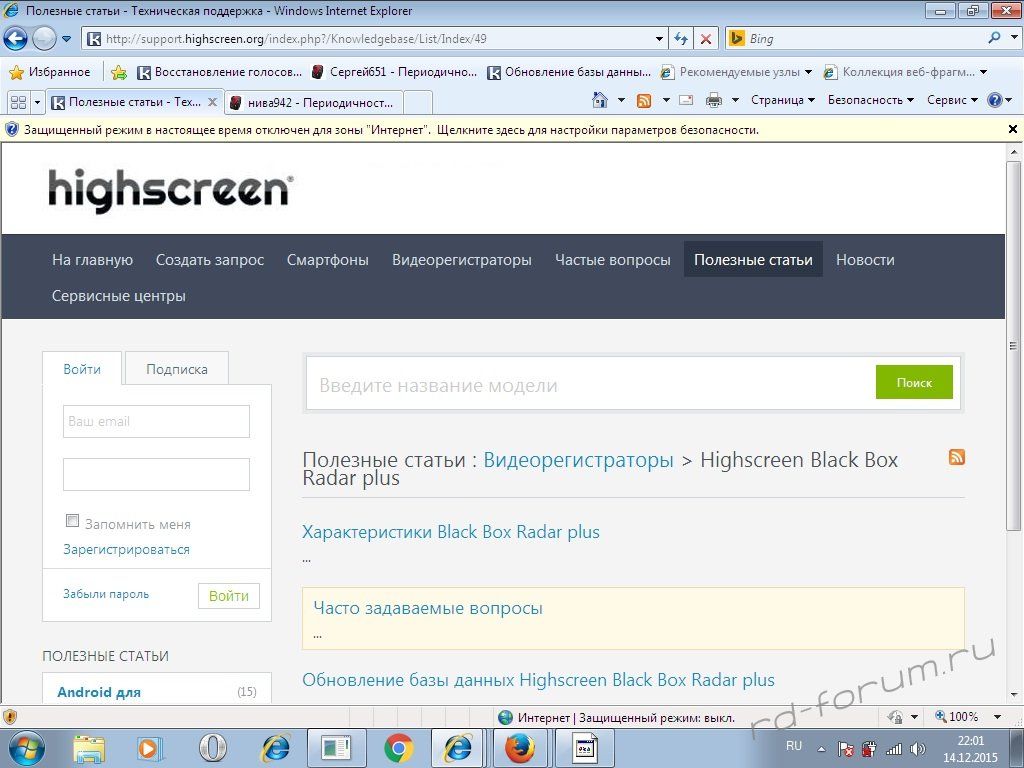1024x768 pixels.
Task: Expand Рекомендуемые узлы favorites dropdown
Action: (808, 72)
